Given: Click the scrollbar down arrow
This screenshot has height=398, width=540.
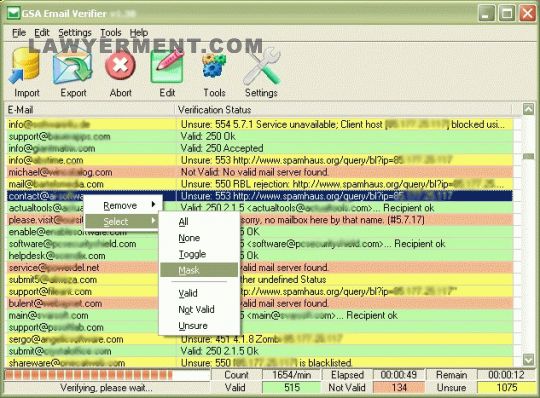Looking at the screenshot, I should pyautogui.click(x=528, y=360).
